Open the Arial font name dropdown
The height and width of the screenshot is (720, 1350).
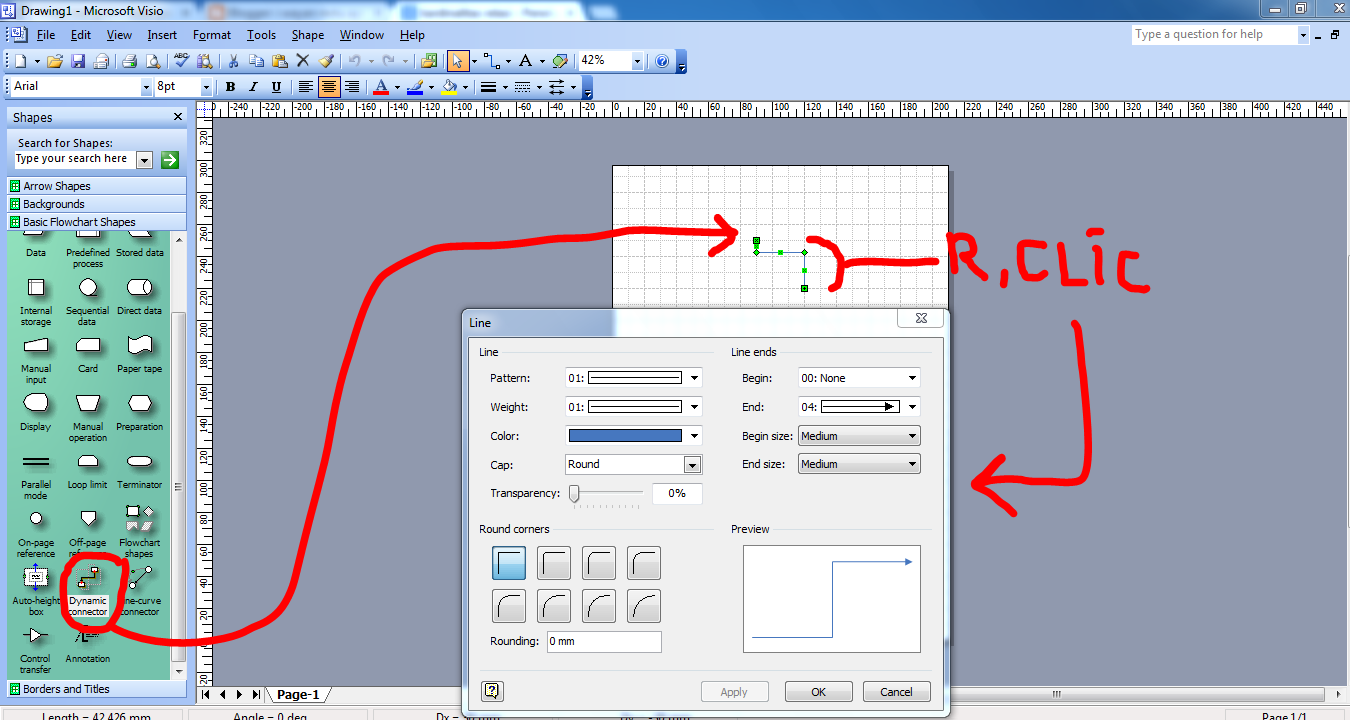(145, 87)
